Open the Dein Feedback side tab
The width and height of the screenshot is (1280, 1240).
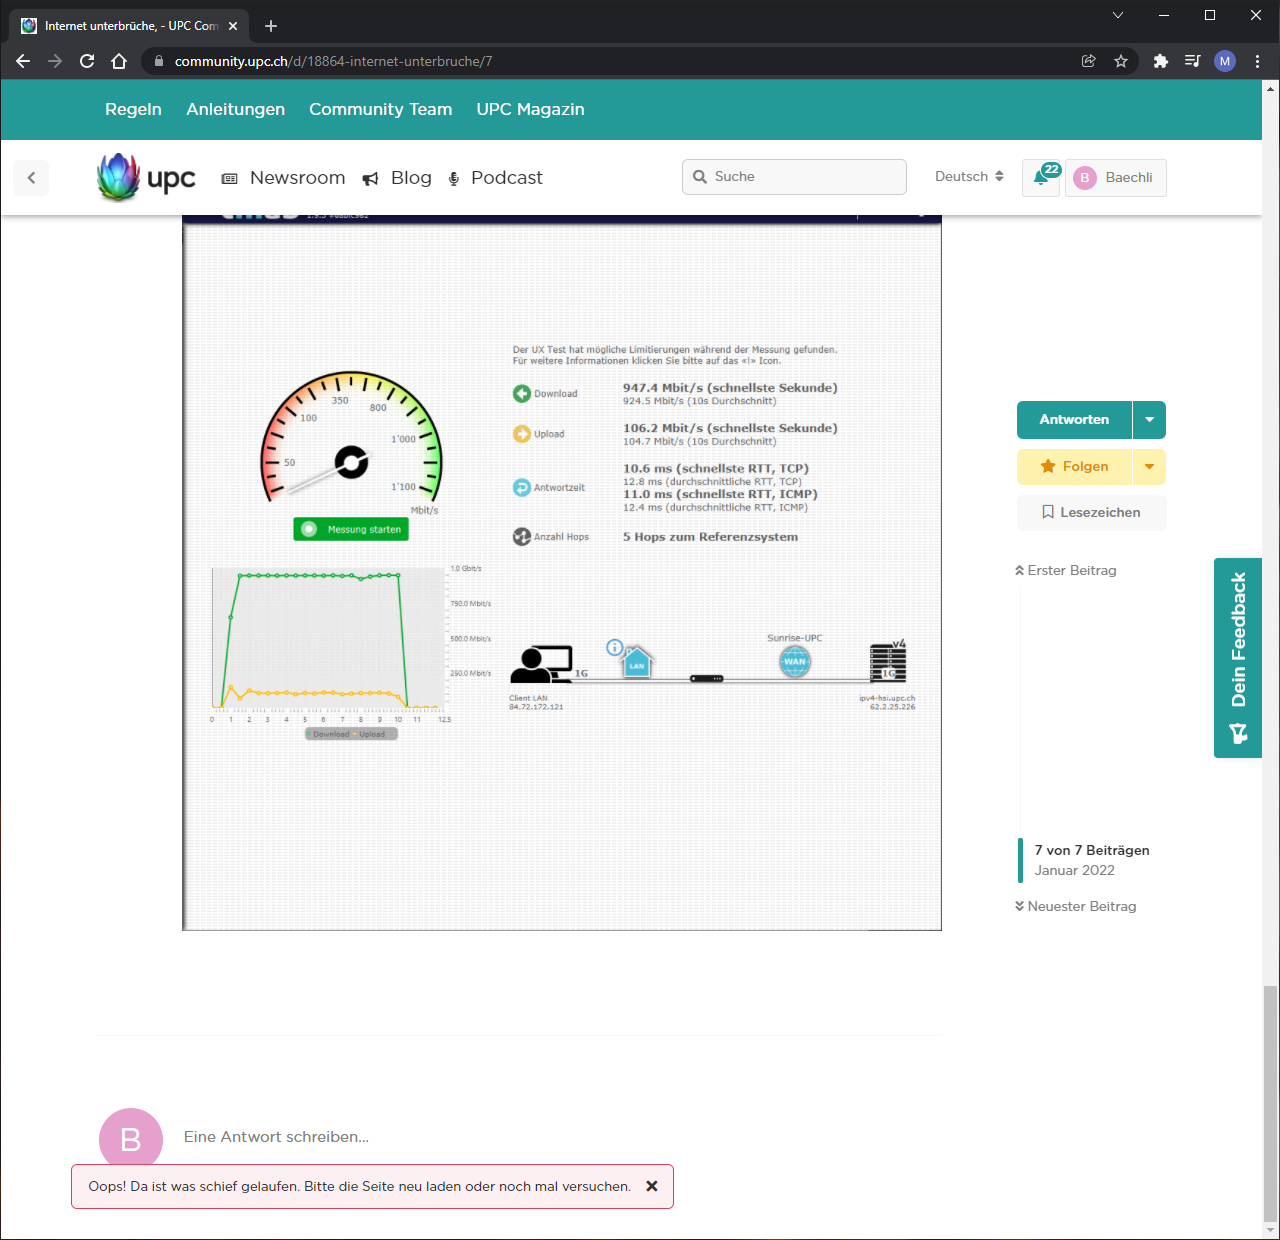(x=1238, y=657)
